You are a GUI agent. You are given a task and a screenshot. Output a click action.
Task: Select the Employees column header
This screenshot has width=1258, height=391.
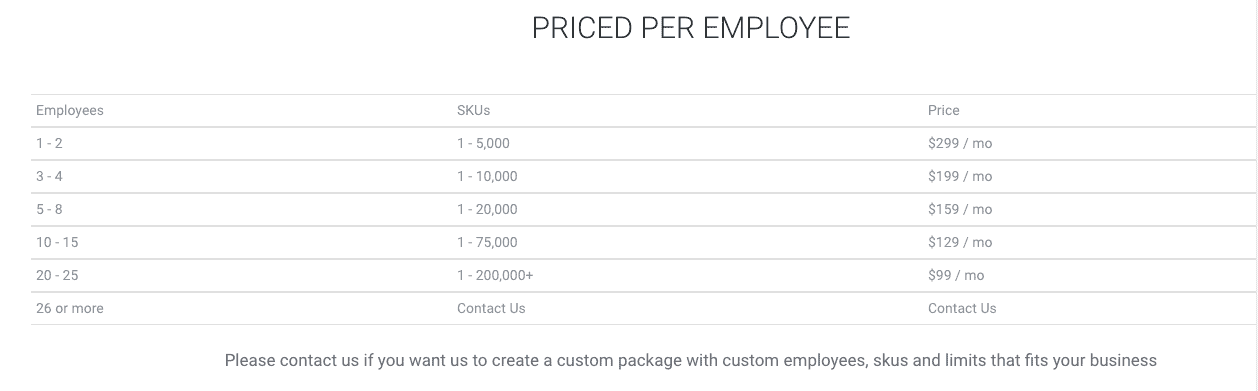click(70, 110)
